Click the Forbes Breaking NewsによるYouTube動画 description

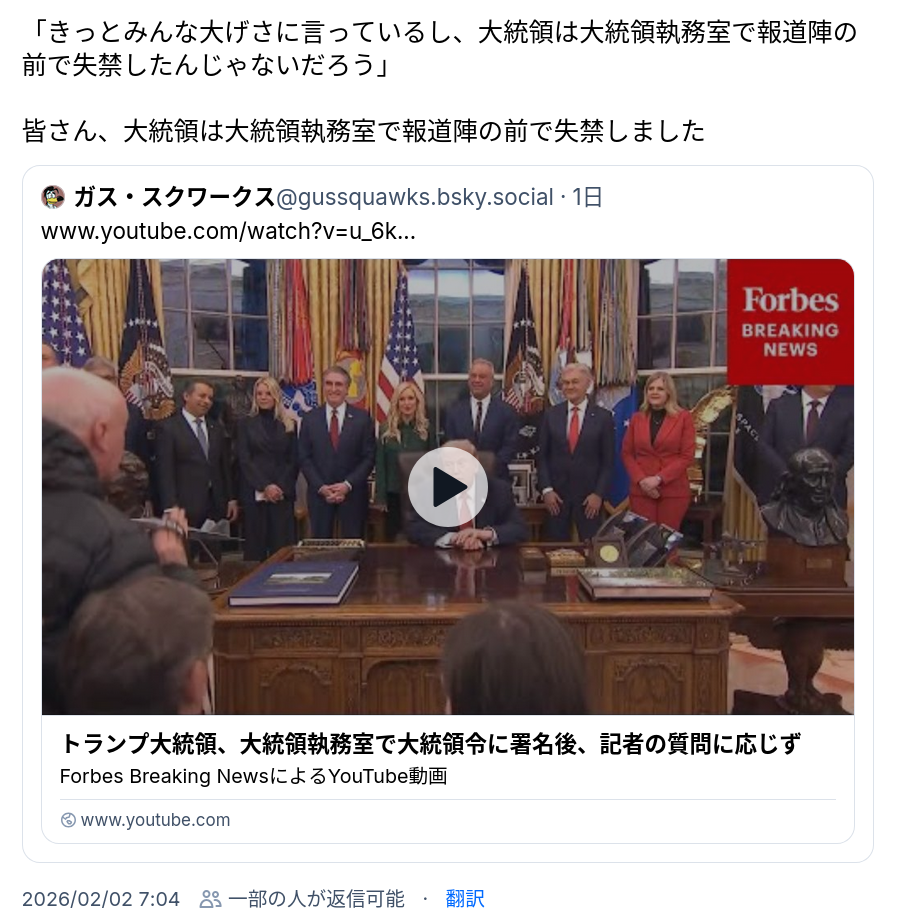(253, 776)
